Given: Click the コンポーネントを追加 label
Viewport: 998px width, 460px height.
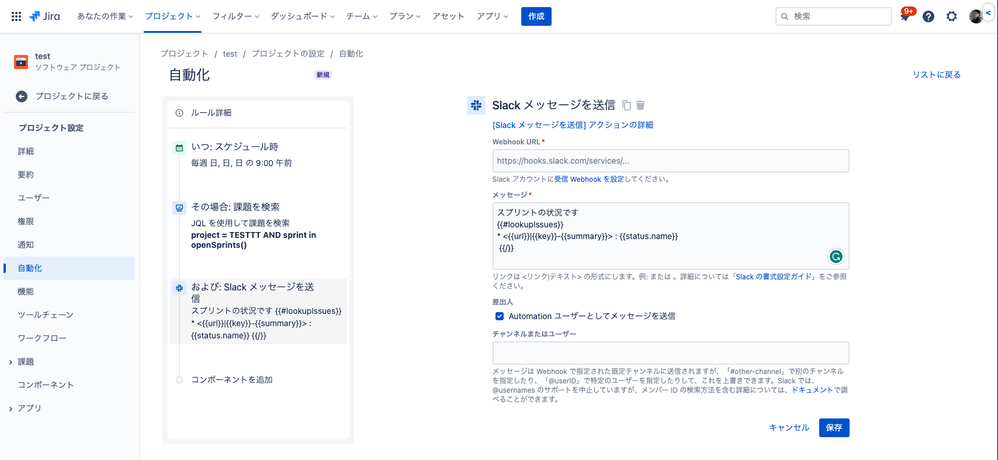Looking at the screenshot, I should (x=232, y=380).
